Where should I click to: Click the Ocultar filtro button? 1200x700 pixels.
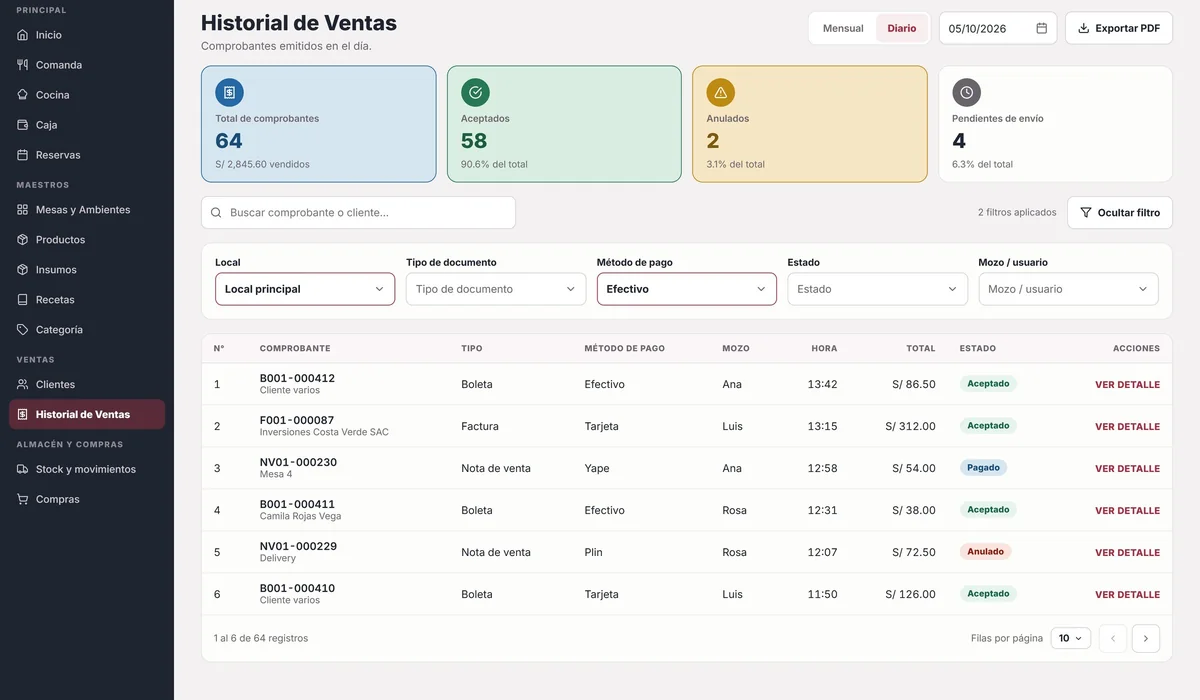click(1120, 213)
